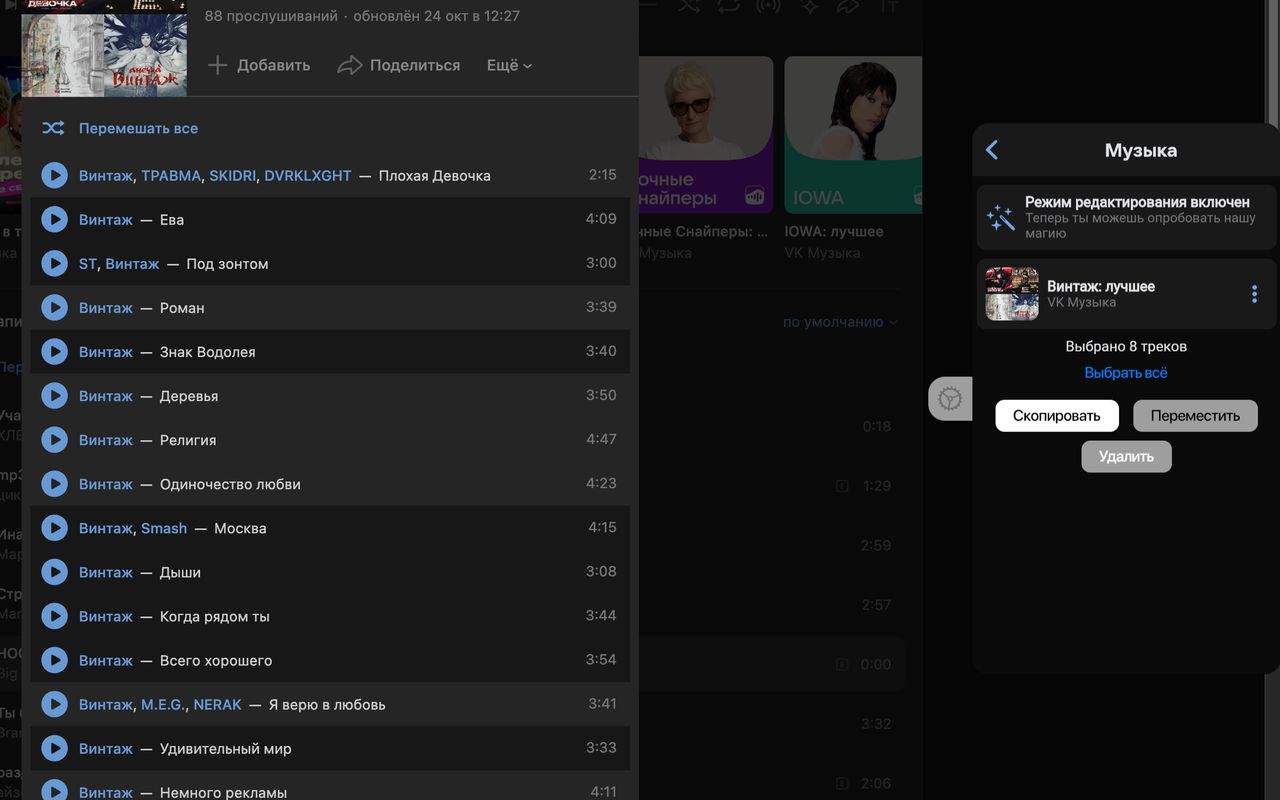Open the Ночные Снайперы playlist card
Viewport: 1280px width, 800px height.
point(704,135)
